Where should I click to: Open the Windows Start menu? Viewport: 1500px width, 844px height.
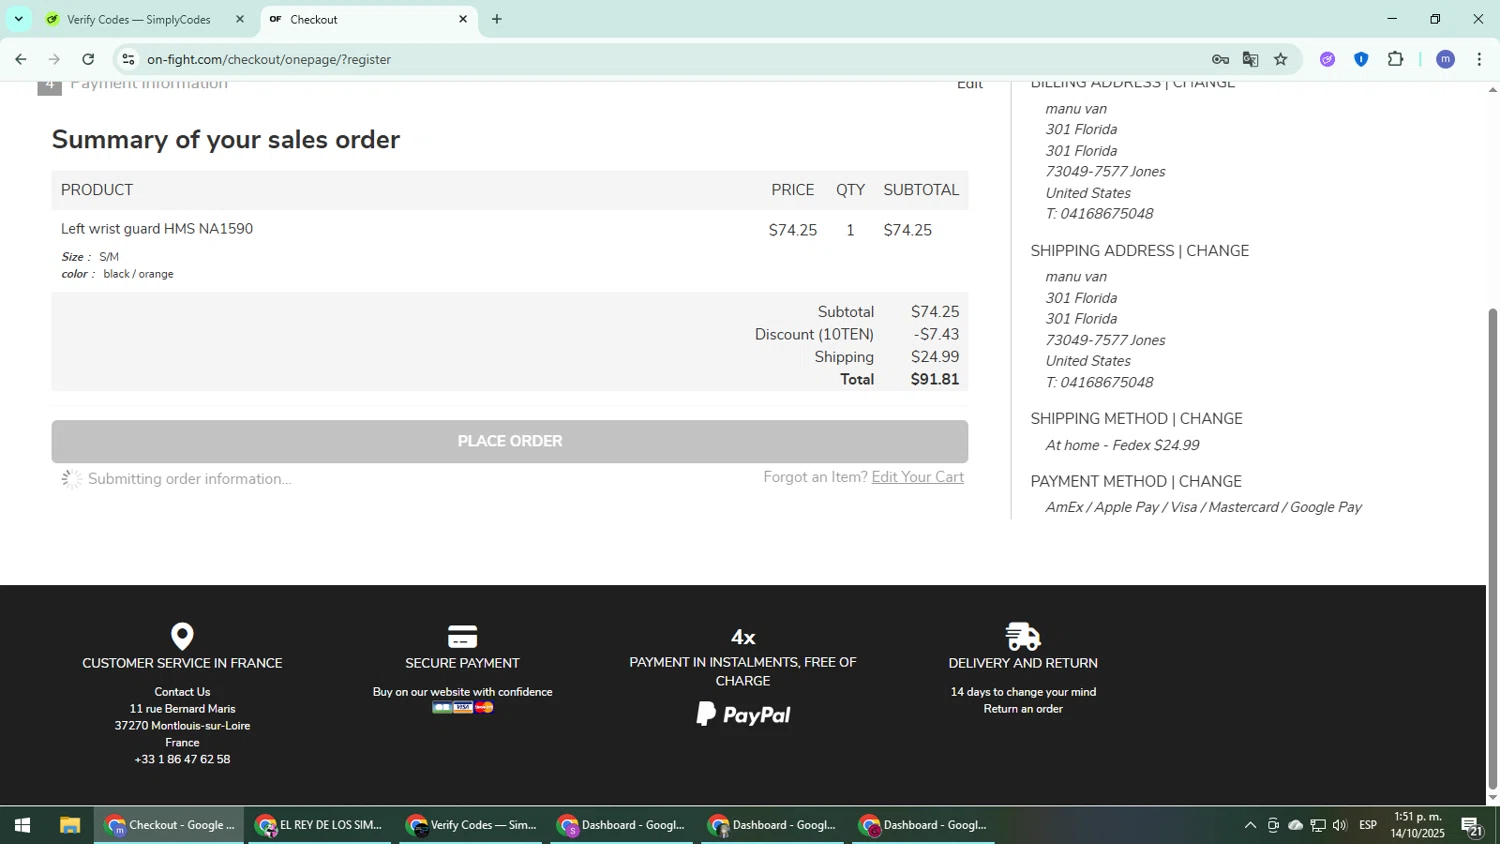coord(22,825)
